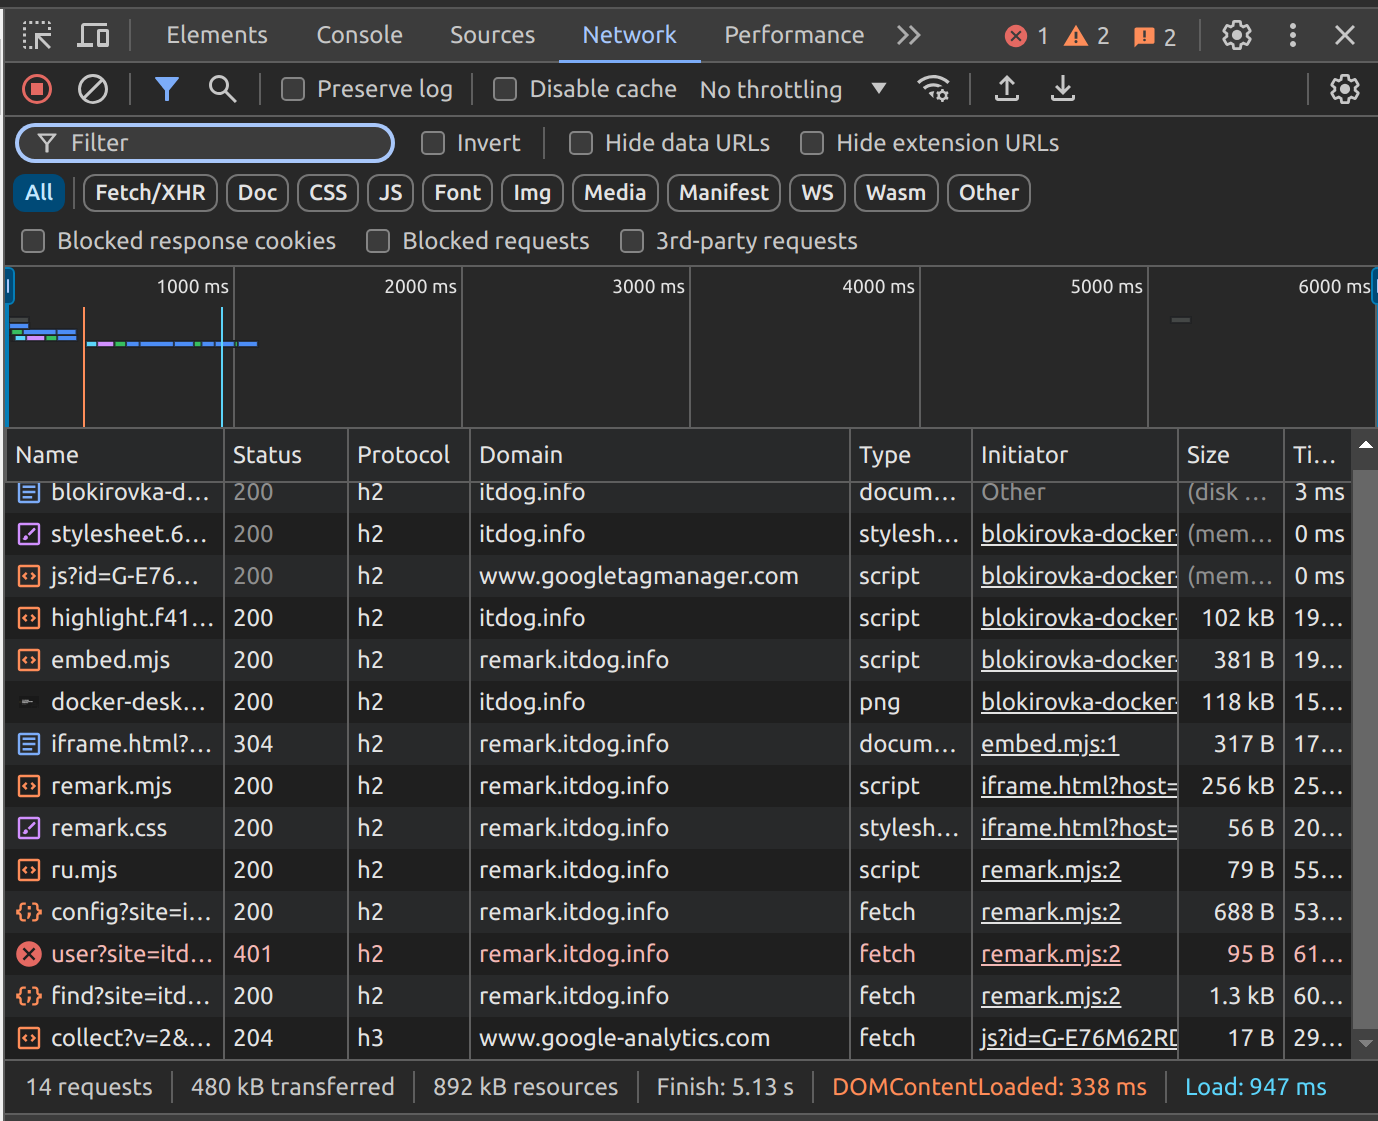1378x1121 pixels.
Task: Check Blocked response cookies
Action: (x=33, y=241)
